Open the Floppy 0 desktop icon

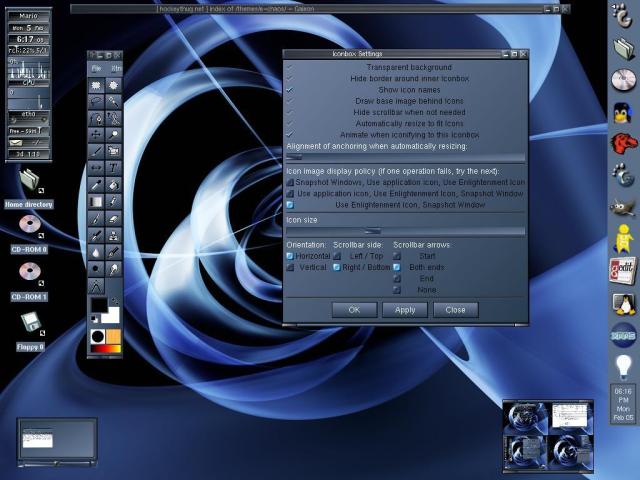coord(31,324)
